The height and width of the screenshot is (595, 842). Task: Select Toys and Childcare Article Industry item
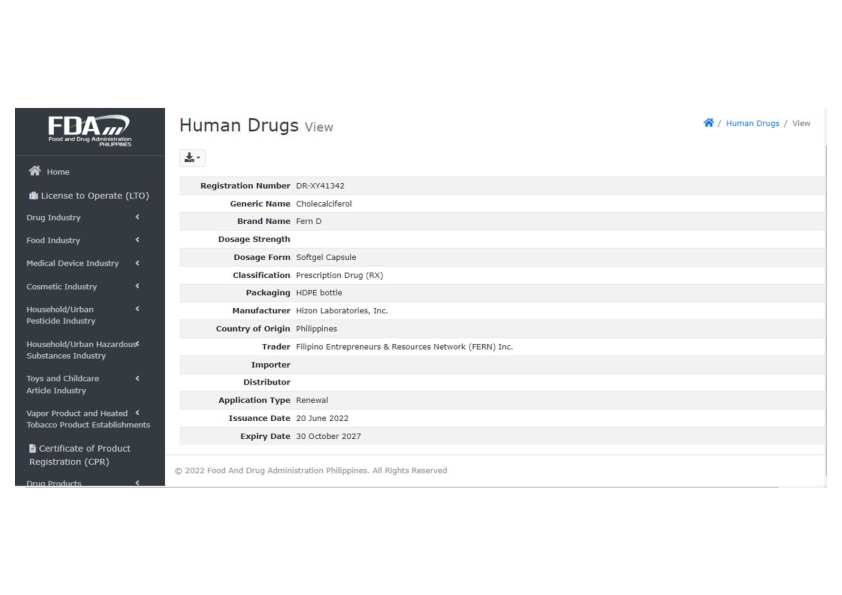click(62, 384)
